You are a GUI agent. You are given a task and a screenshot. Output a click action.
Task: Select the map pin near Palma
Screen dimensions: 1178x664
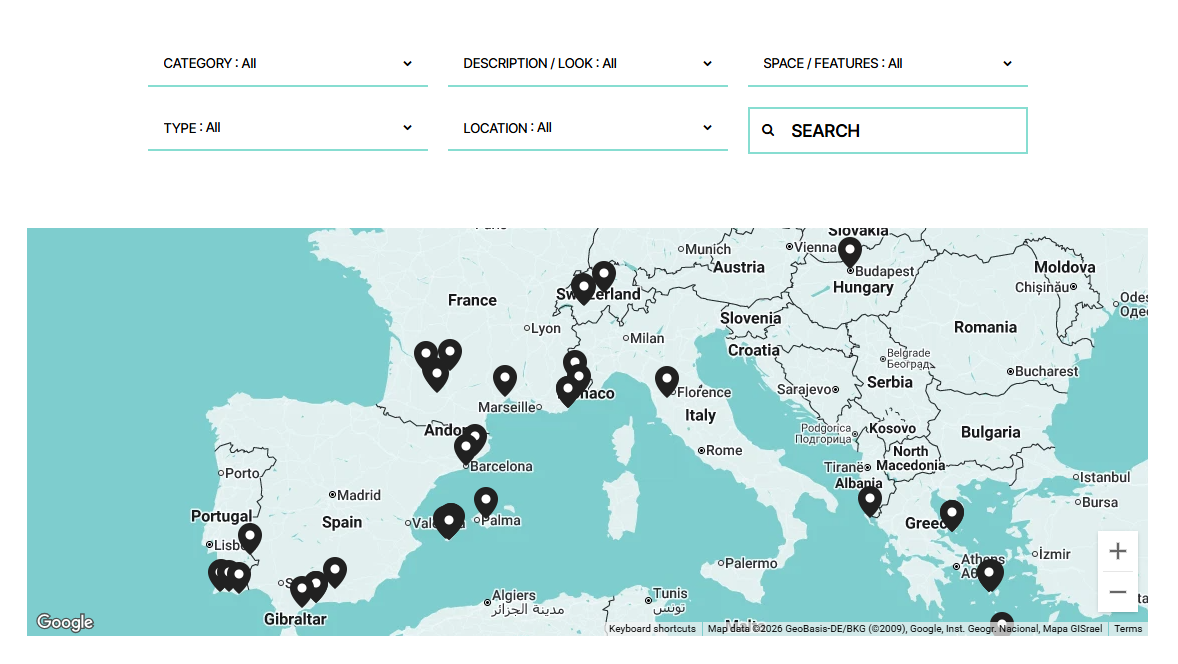[486, 503]
